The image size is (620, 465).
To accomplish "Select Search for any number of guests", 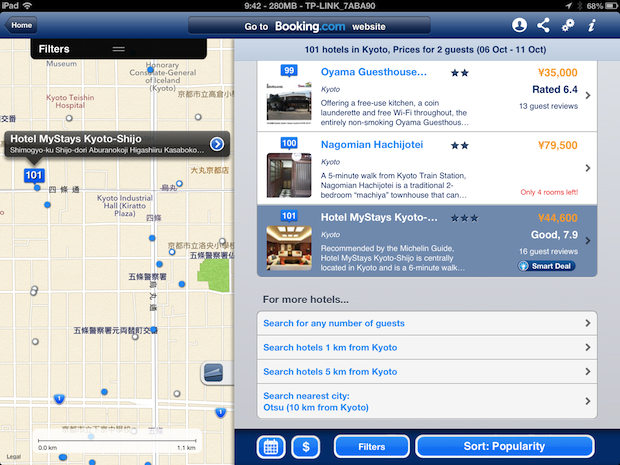I will [427, 323].
